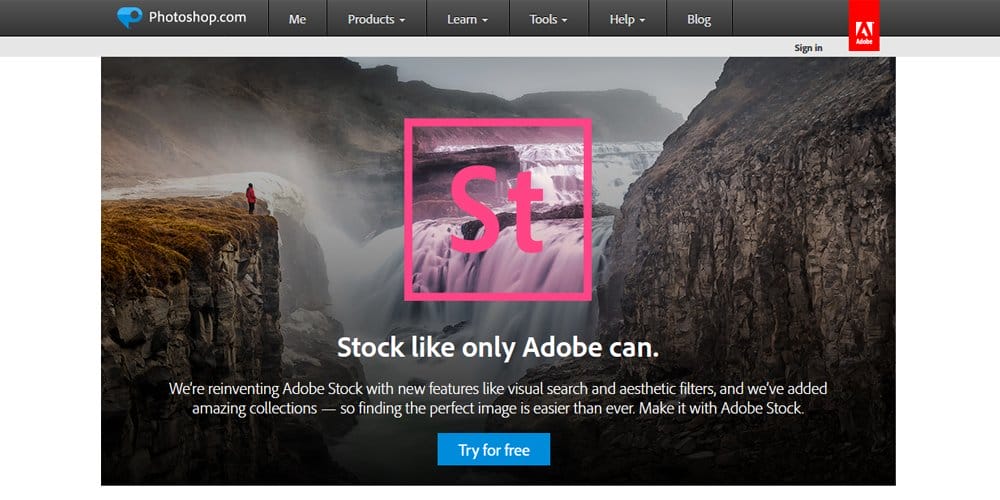1000x500 pixels.
Task: Click the red Adobe logo
Action: tap(864, 26)
